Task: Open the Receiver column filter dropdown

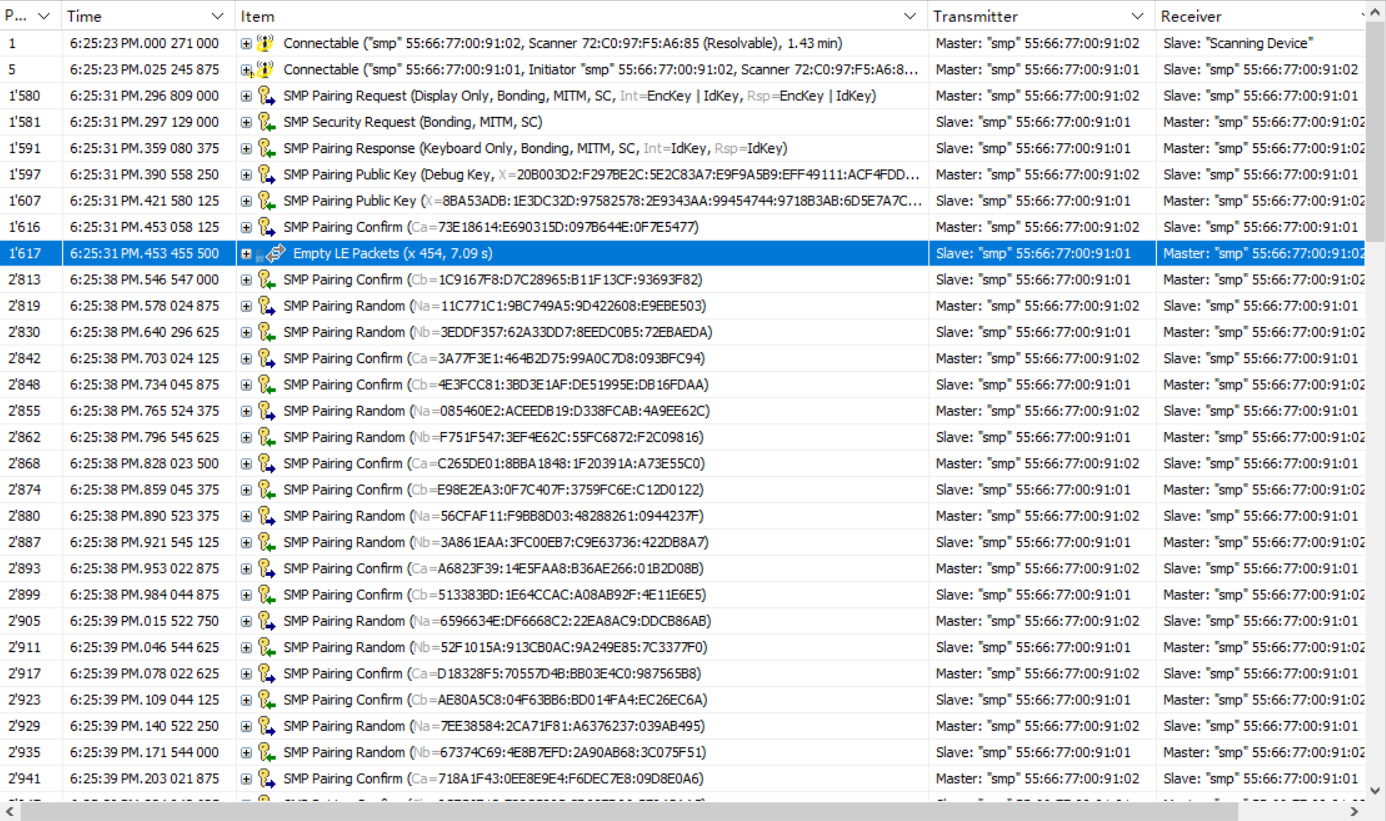Action: tap(1362, 16)
